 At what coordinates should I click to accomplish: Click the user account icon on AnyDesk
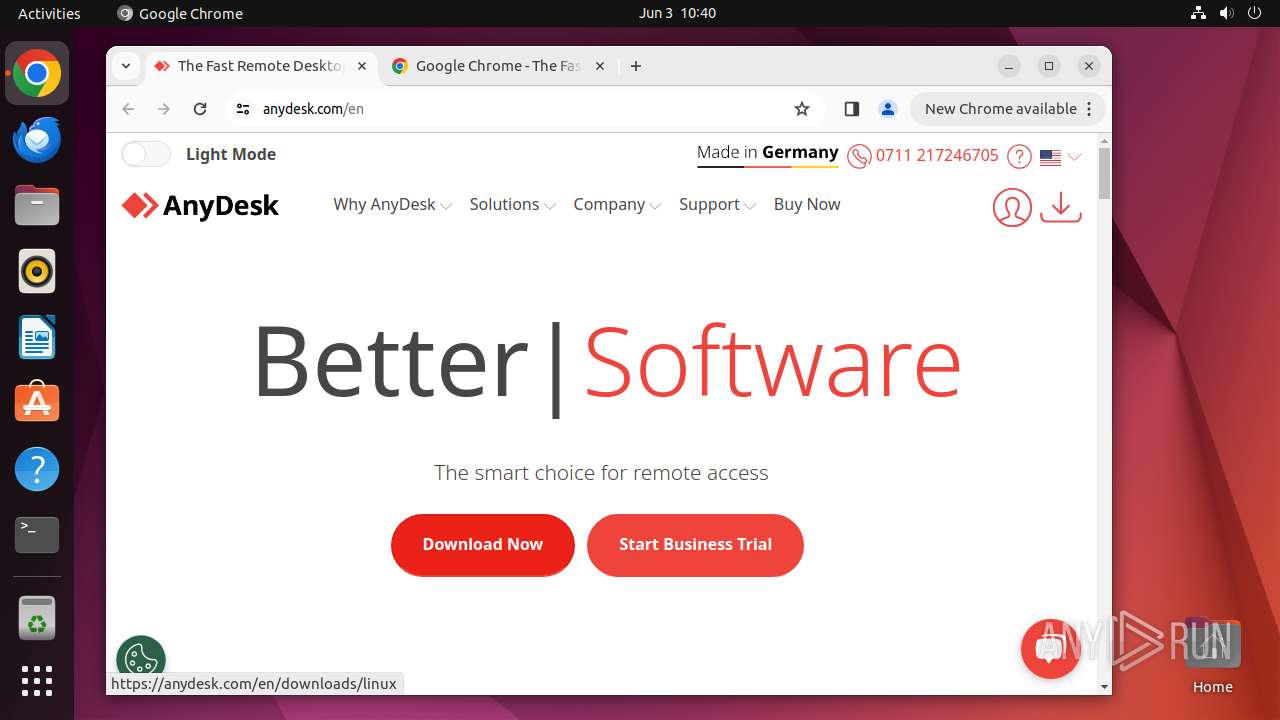tap(1012, 207)
